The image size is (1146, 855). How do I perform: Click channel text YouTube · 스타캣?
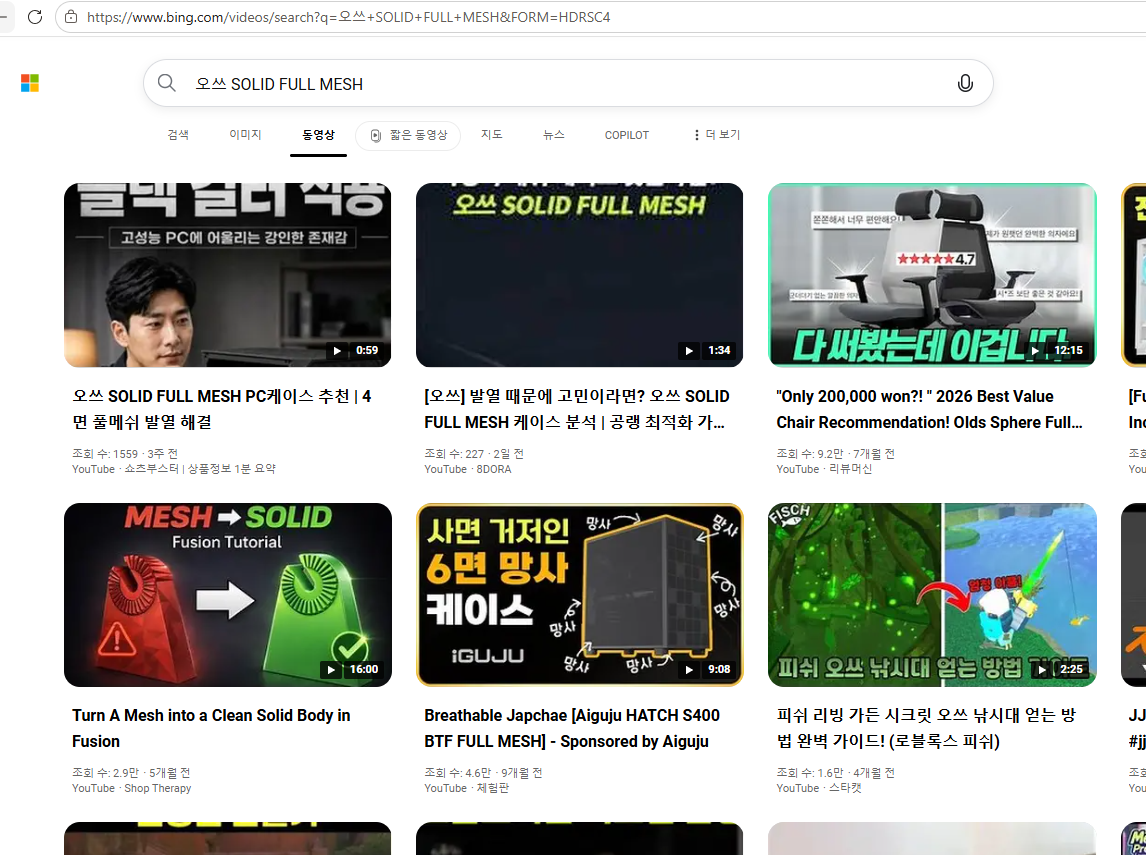[819, 788]
